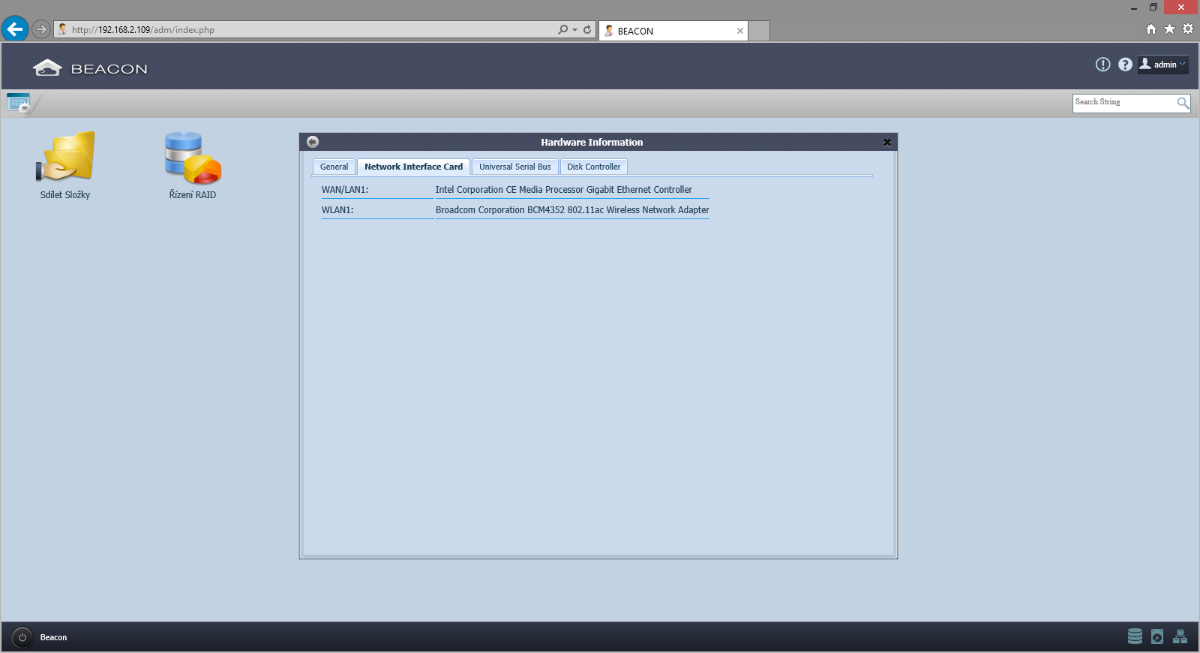Select the Disk Controller tab

click(594, 167)
